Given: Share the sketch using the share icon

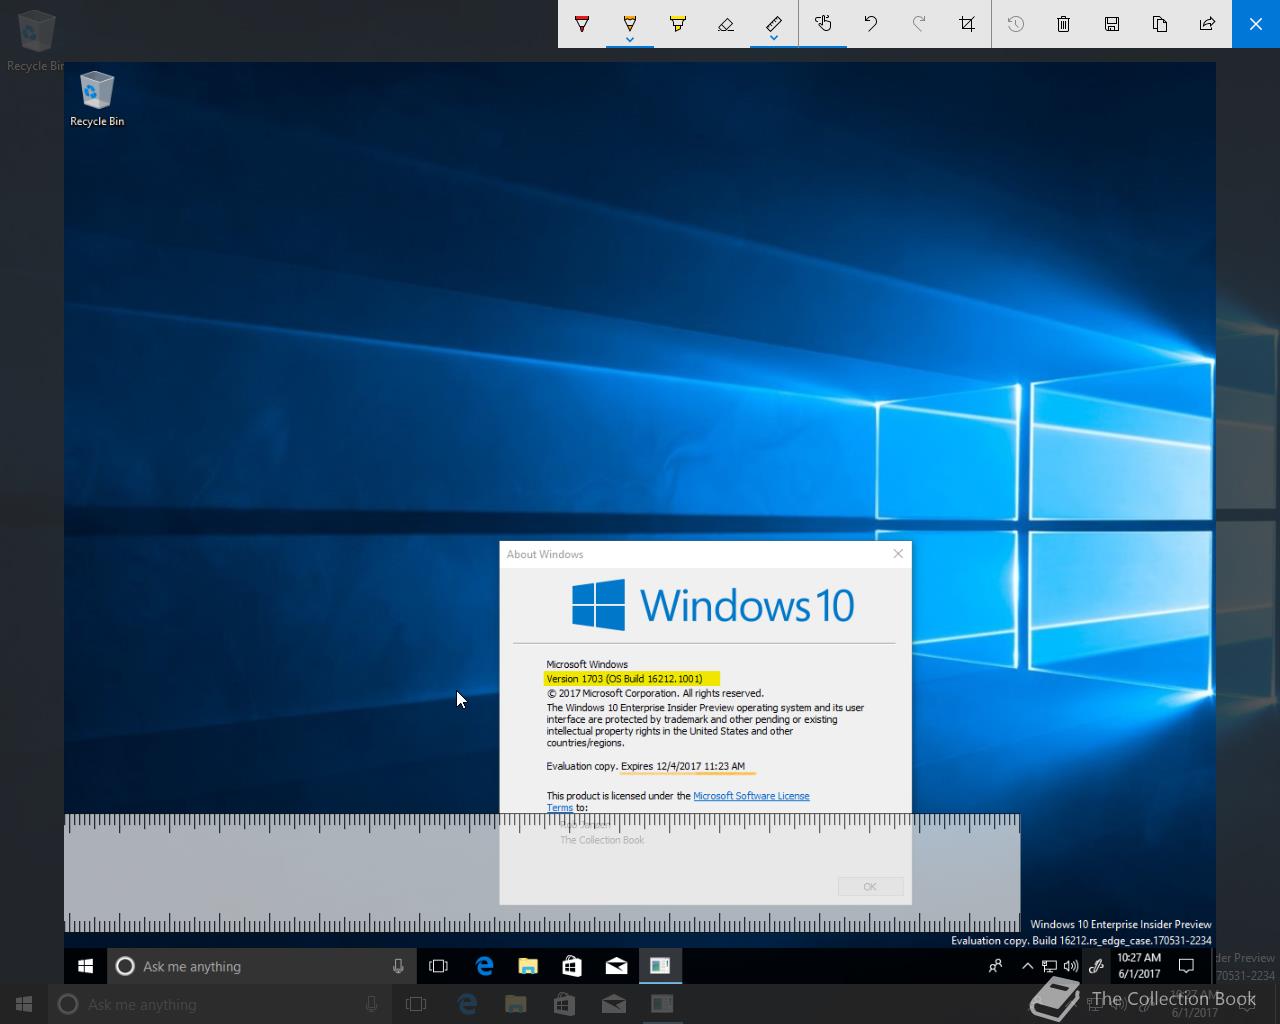Looking at the screenshot, I should pyautogui.click(x=1208, y=24).
